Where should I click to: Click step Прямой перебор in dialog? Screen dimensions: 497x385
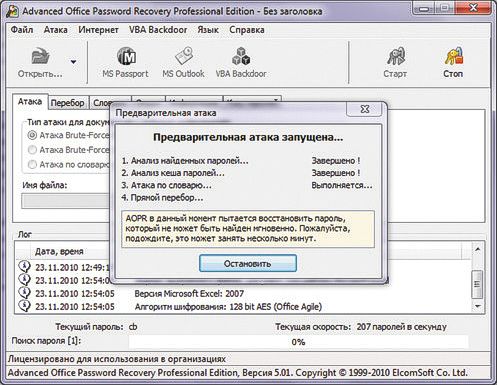(162, 198)
